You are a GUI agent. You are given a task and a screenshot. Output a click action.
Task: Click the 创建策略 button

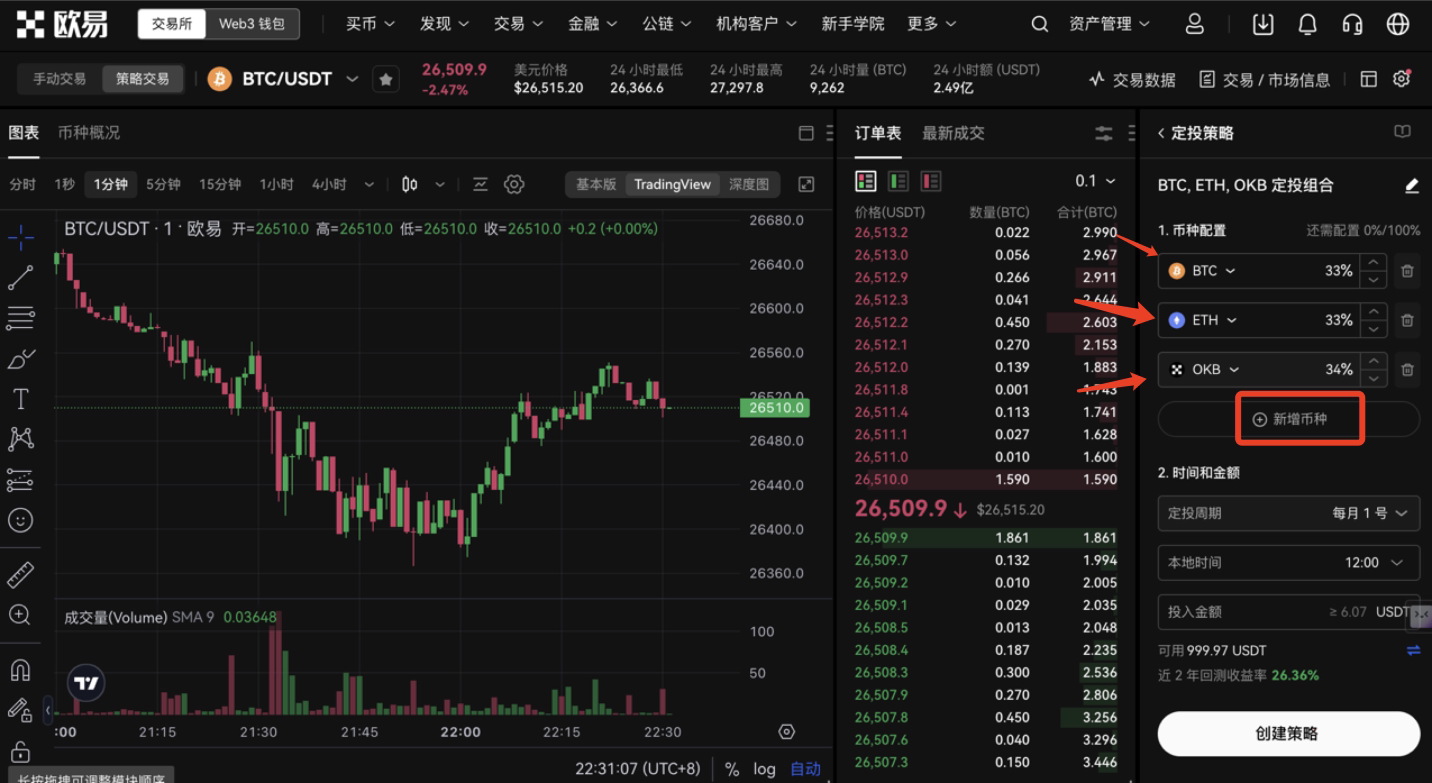[1288, 733]
